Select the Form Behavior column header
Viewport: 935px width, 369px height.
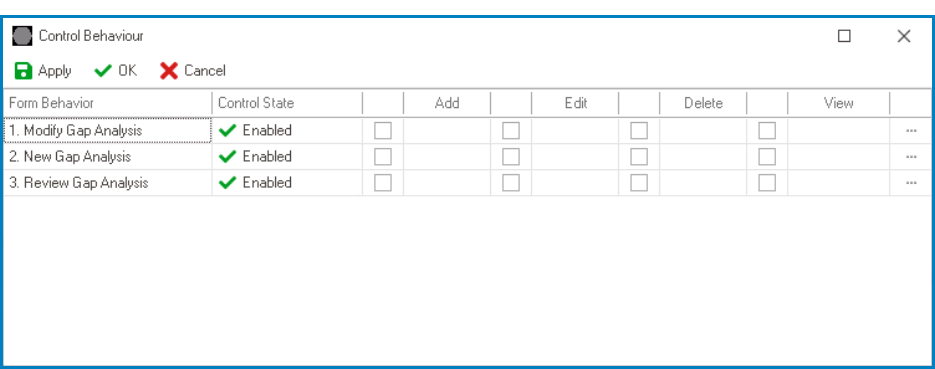107,103
